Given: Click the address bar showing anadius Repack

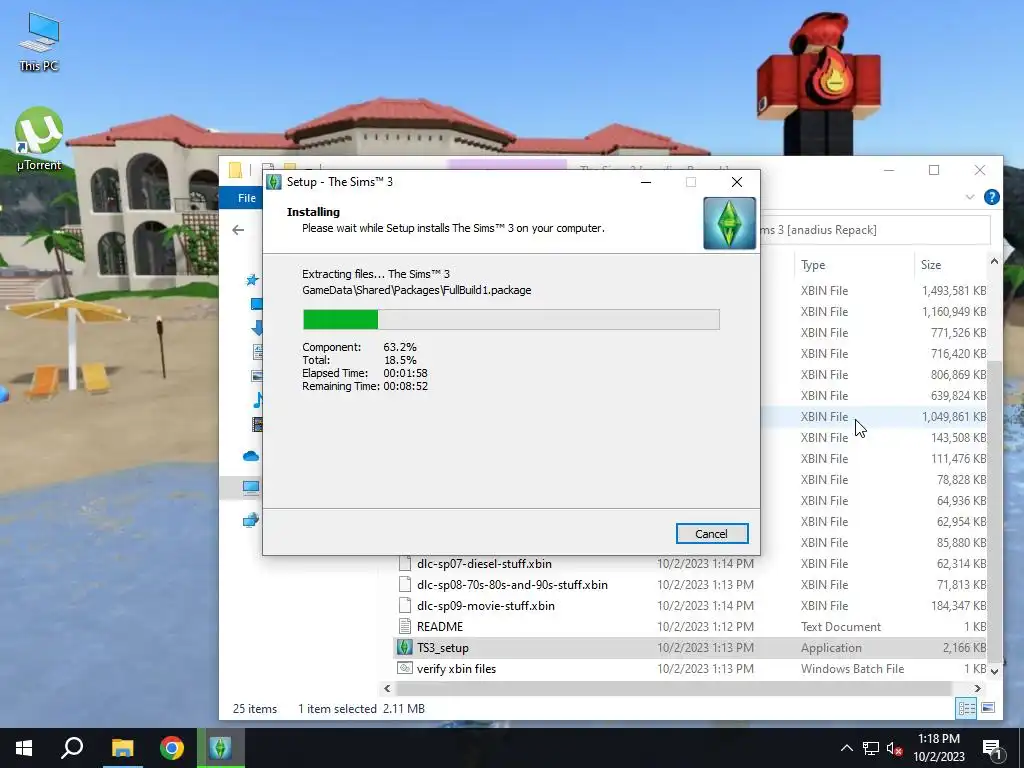Looking at the screenshot, I should [875, 230].
